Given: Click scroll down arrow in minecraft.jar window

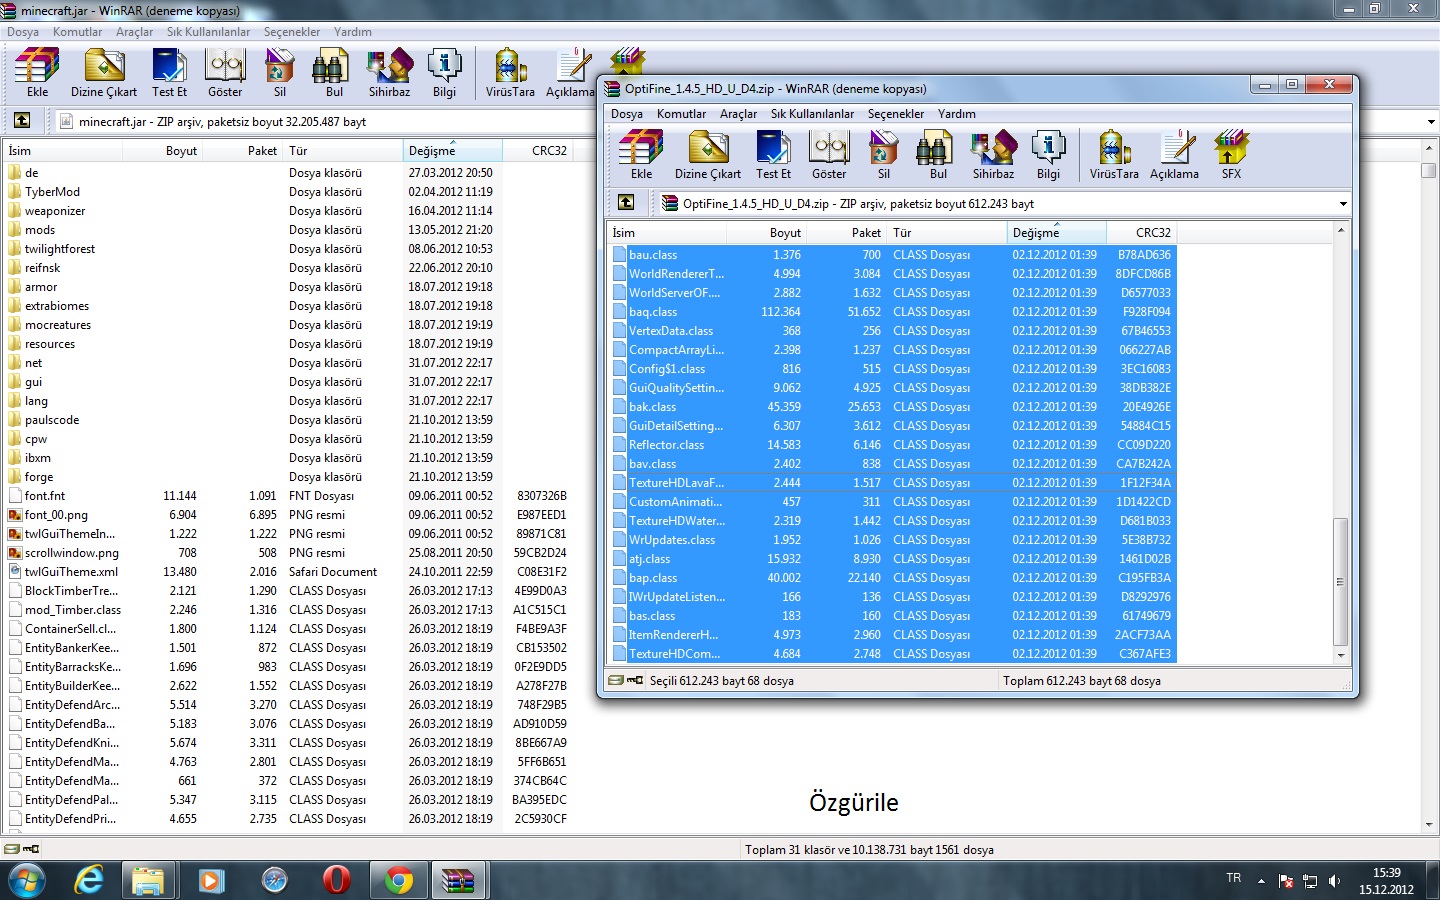Looking at the screenshot, I should (x=1429, y=825).
